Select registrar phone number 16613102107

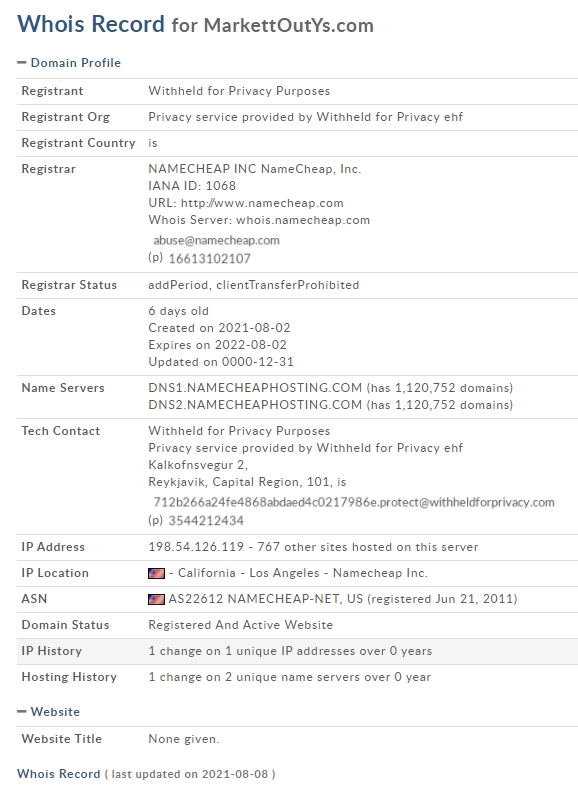click(x=209, y=259)
